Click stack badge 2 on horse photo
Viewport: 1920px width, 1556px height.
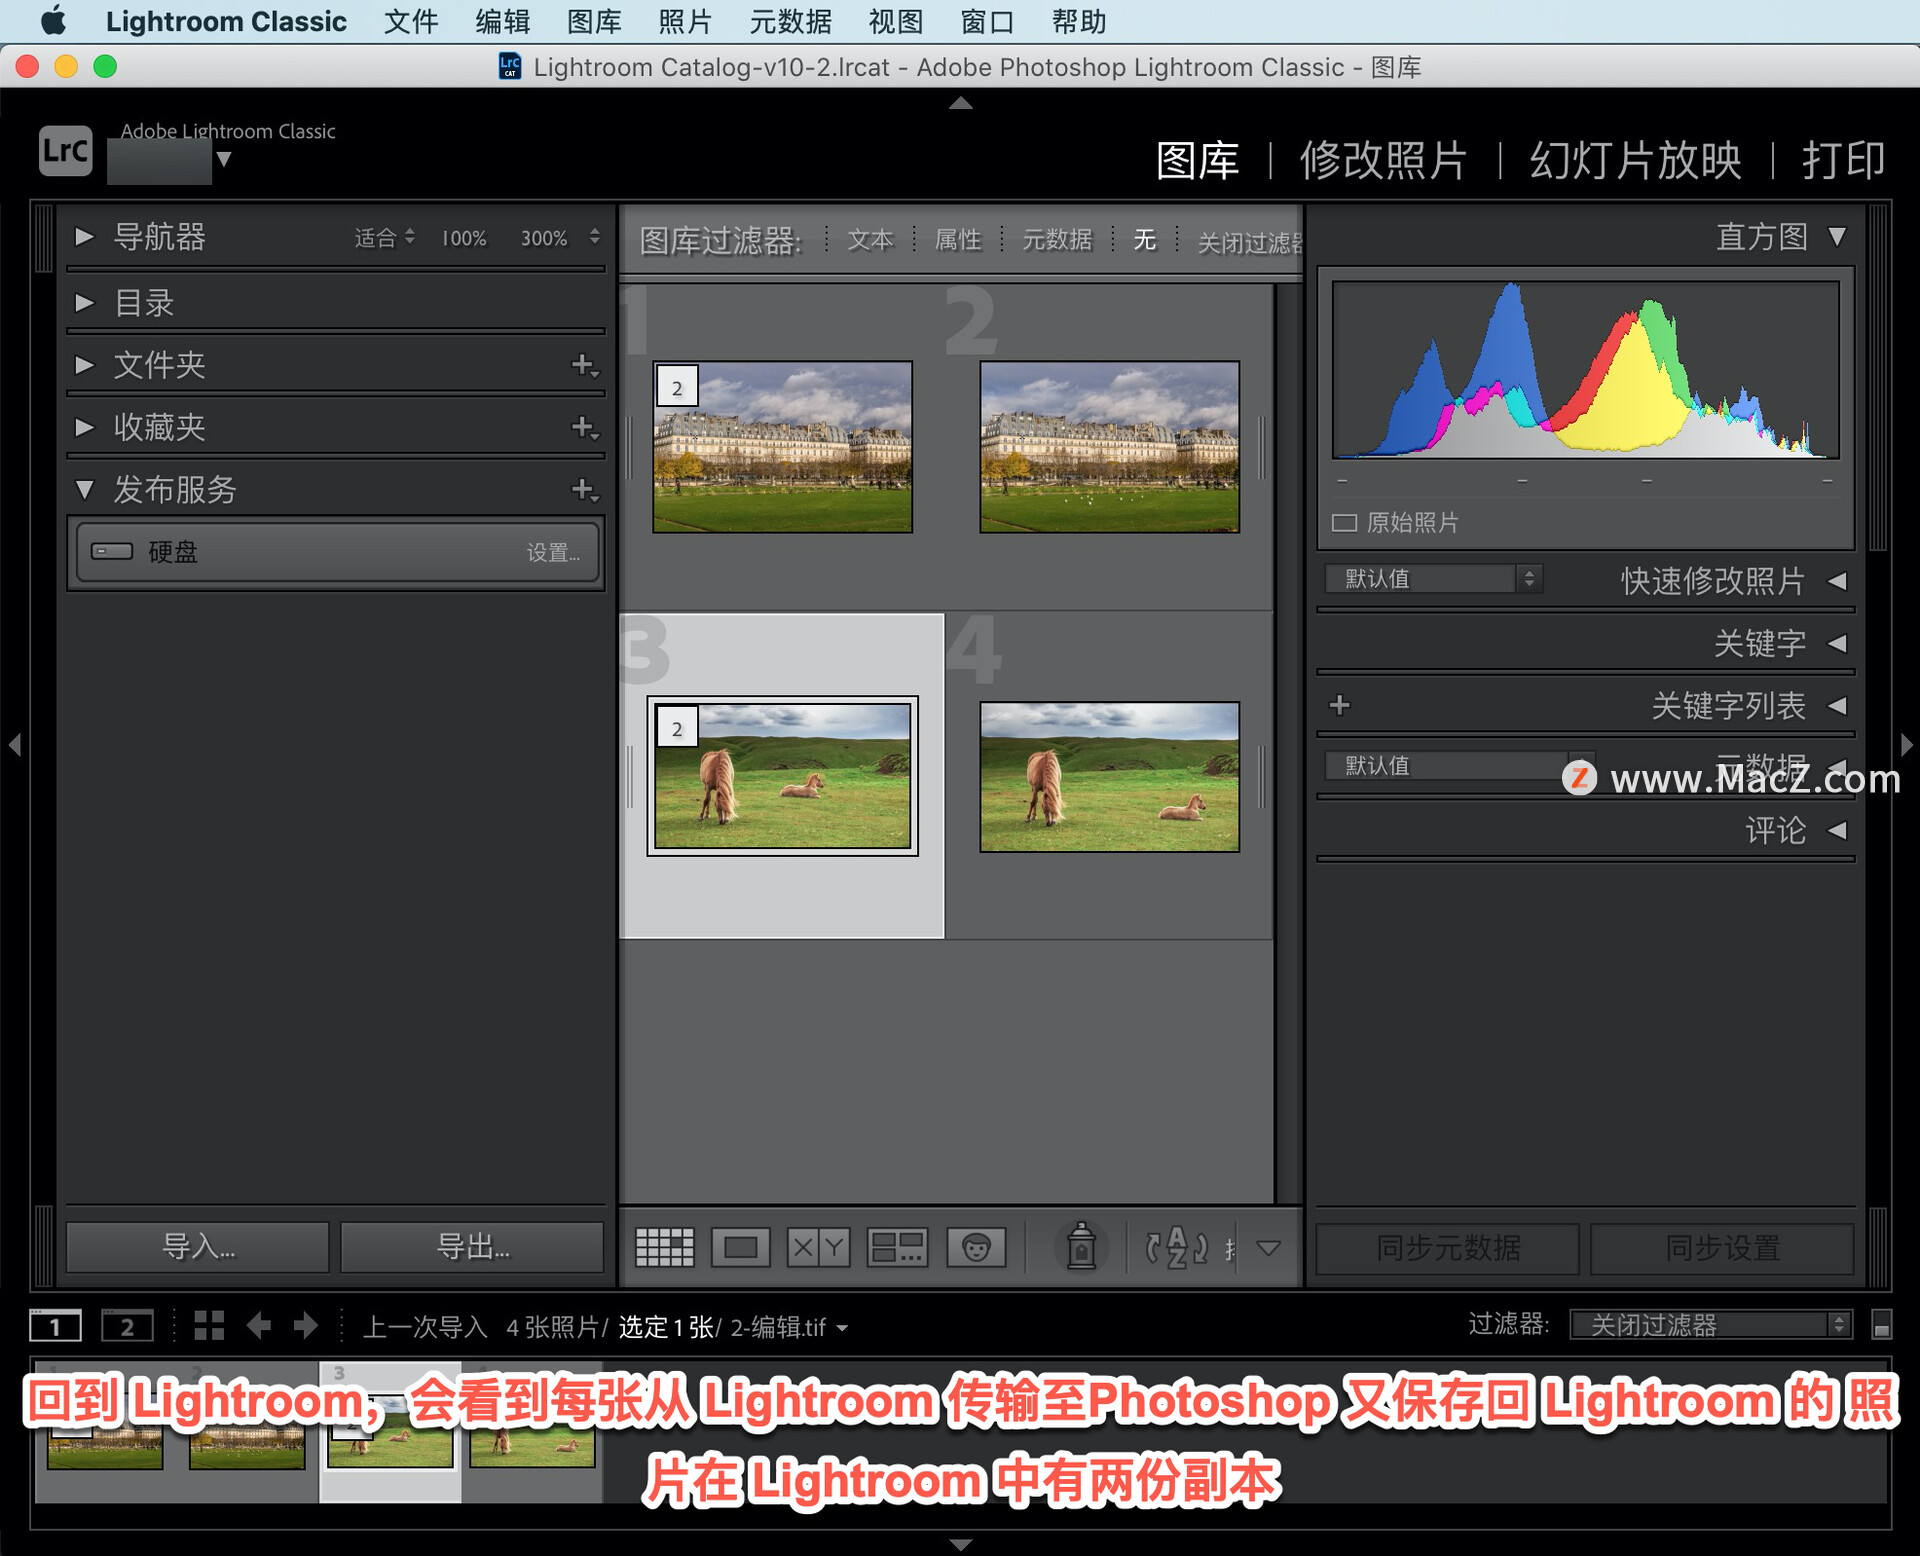click(x=677, y=728)
